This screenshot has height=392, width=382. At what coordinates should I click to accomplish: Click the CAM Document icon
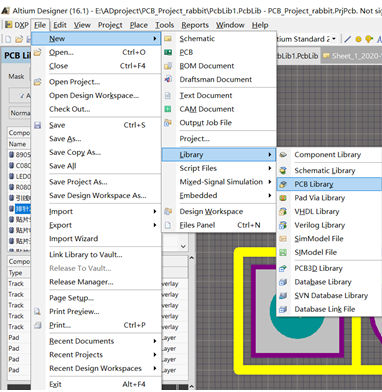[168, 109]
